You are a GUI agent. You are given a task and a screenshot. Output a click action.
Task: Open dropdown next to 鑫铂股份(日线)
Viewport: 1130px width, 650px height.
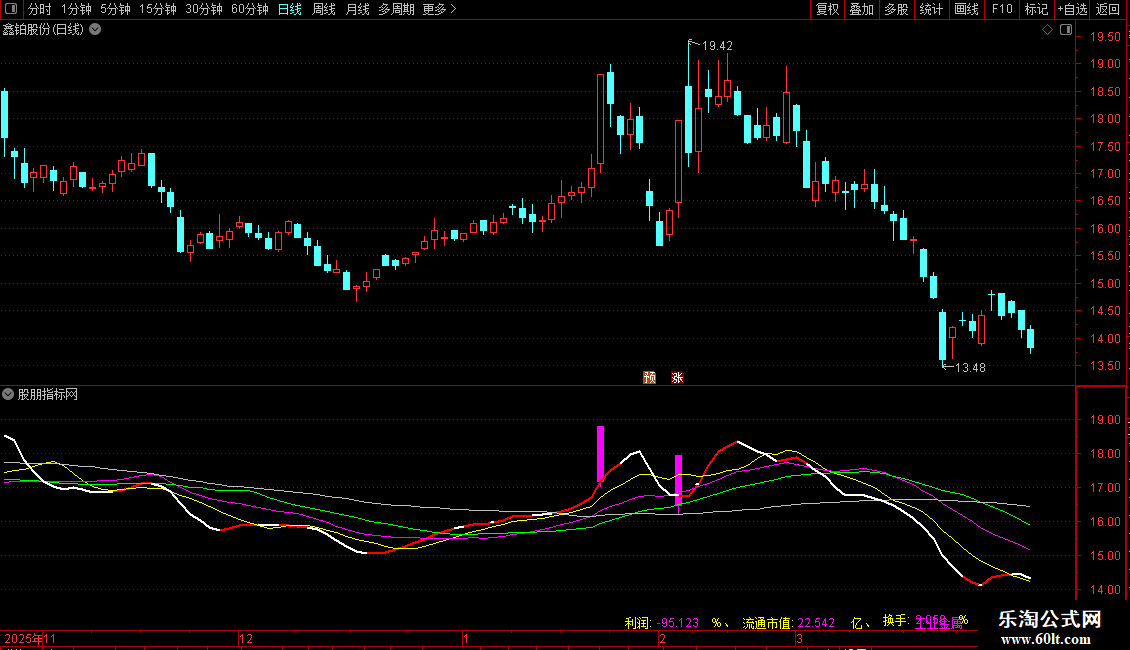pyautogui.click(x=94, y=30)
